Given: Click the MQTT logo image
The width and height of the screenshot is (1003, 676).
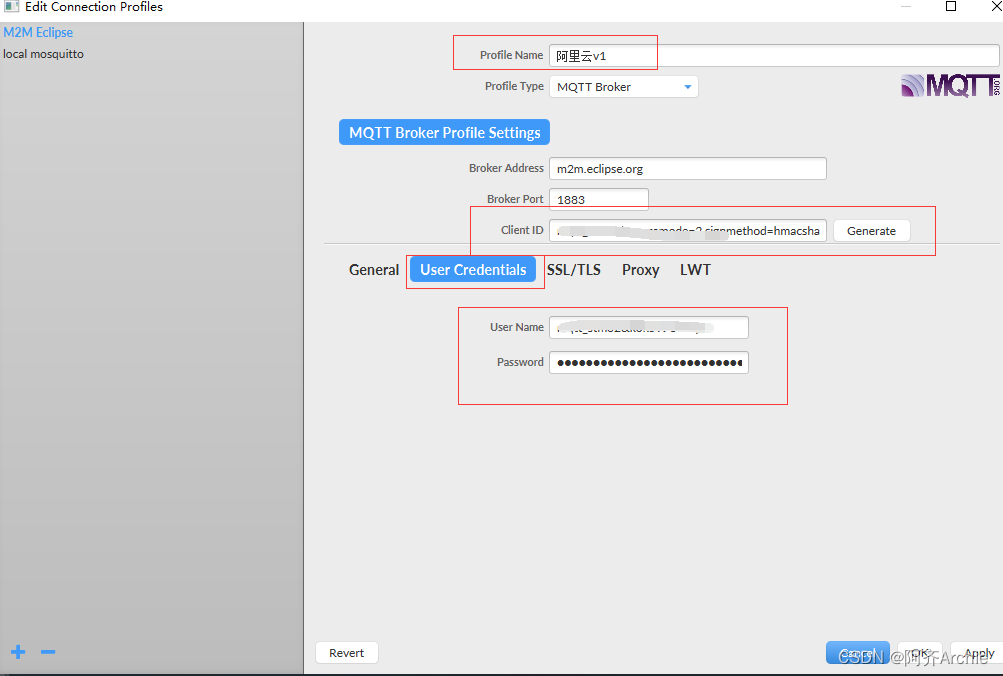Looking at the screenshot, I should coord(950,85).
